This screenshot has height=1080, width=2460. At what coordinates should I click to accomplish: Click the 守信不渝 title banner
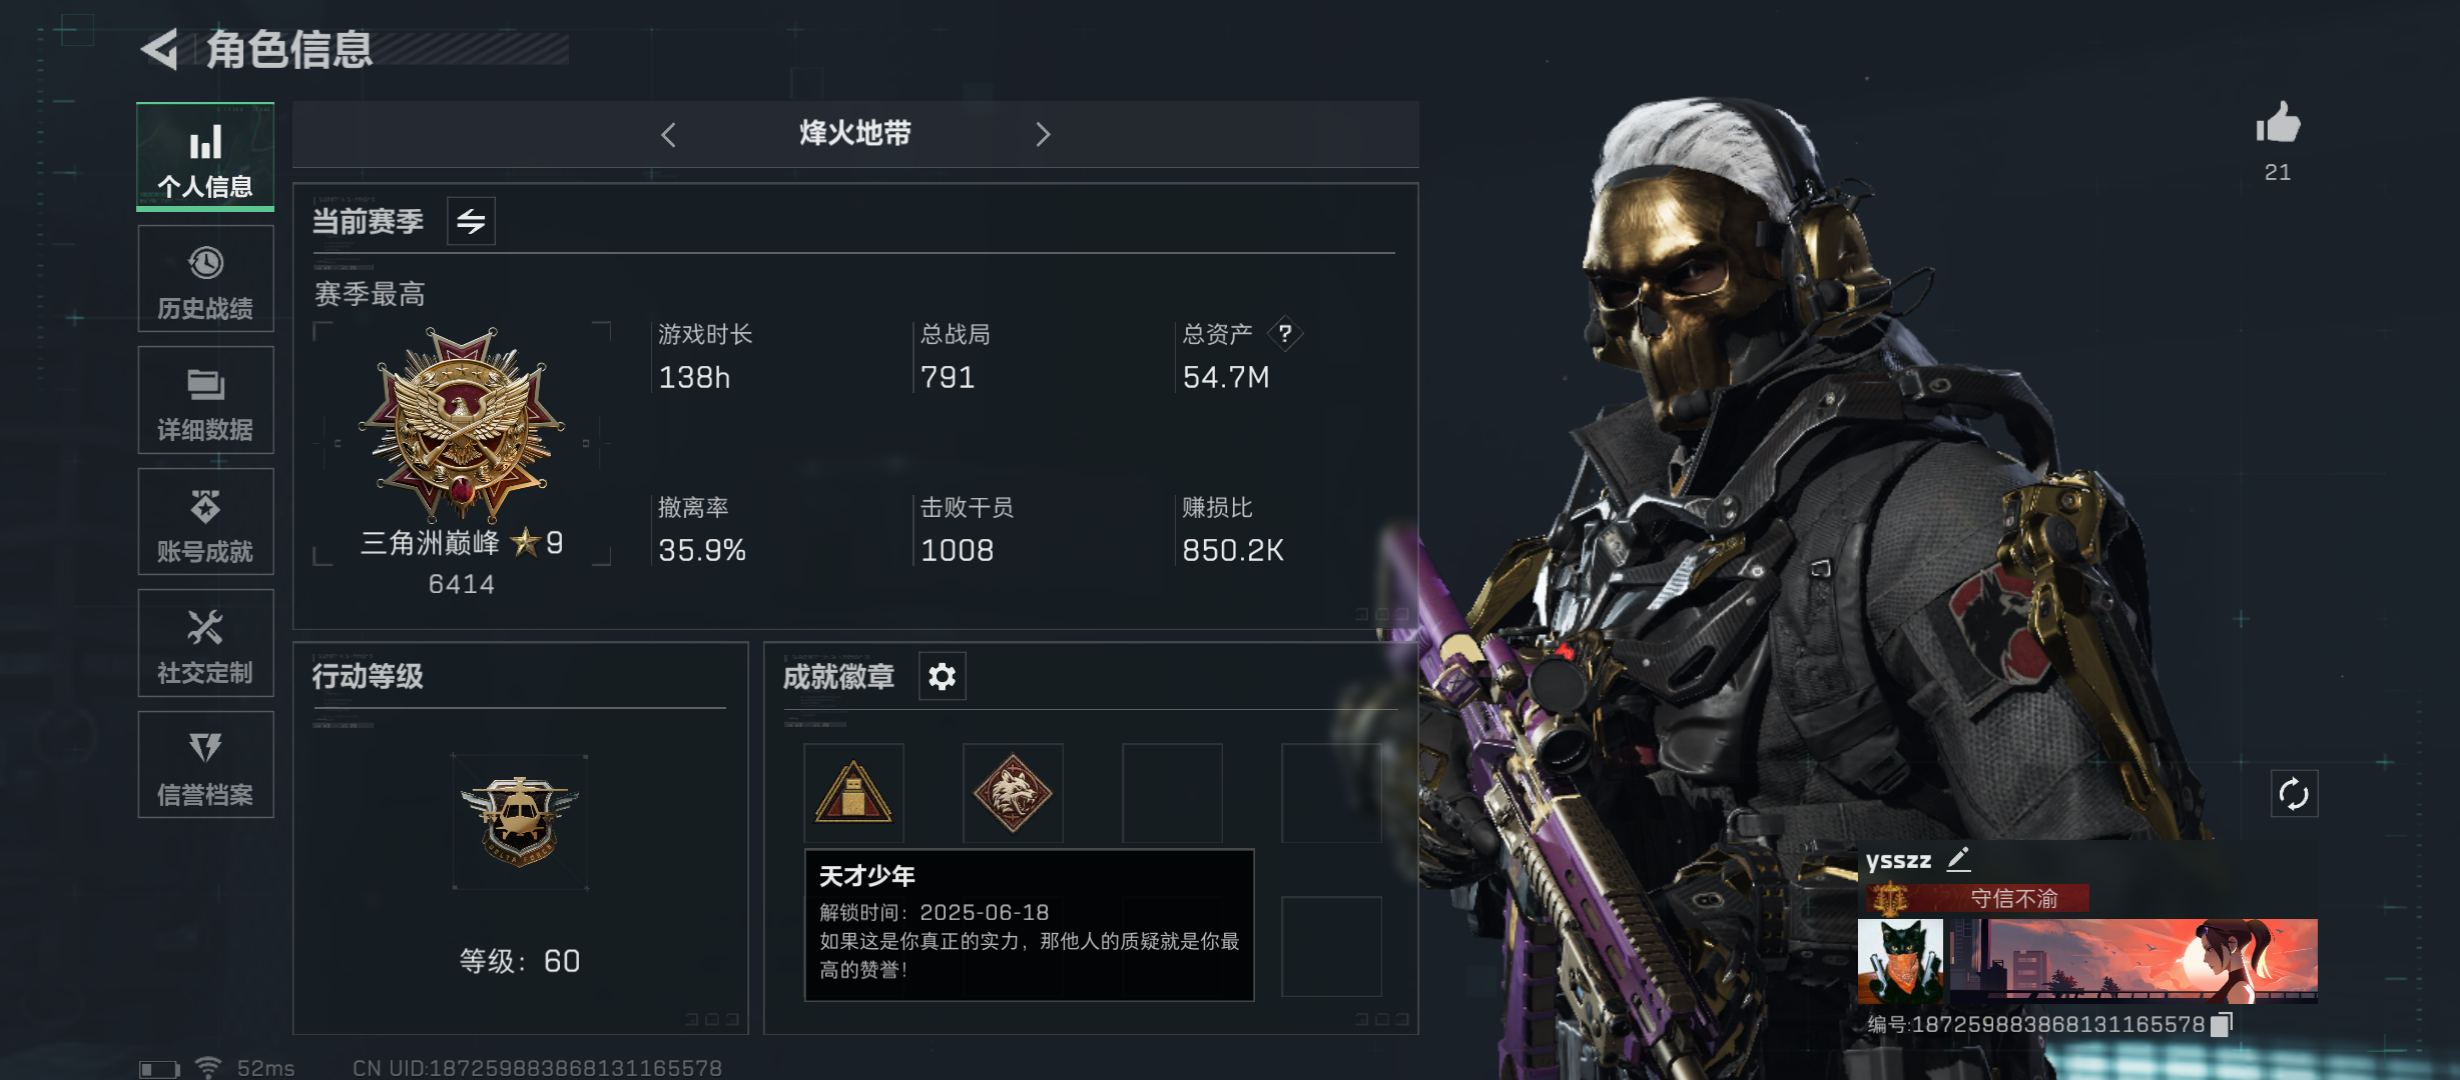pos(1975,898)
